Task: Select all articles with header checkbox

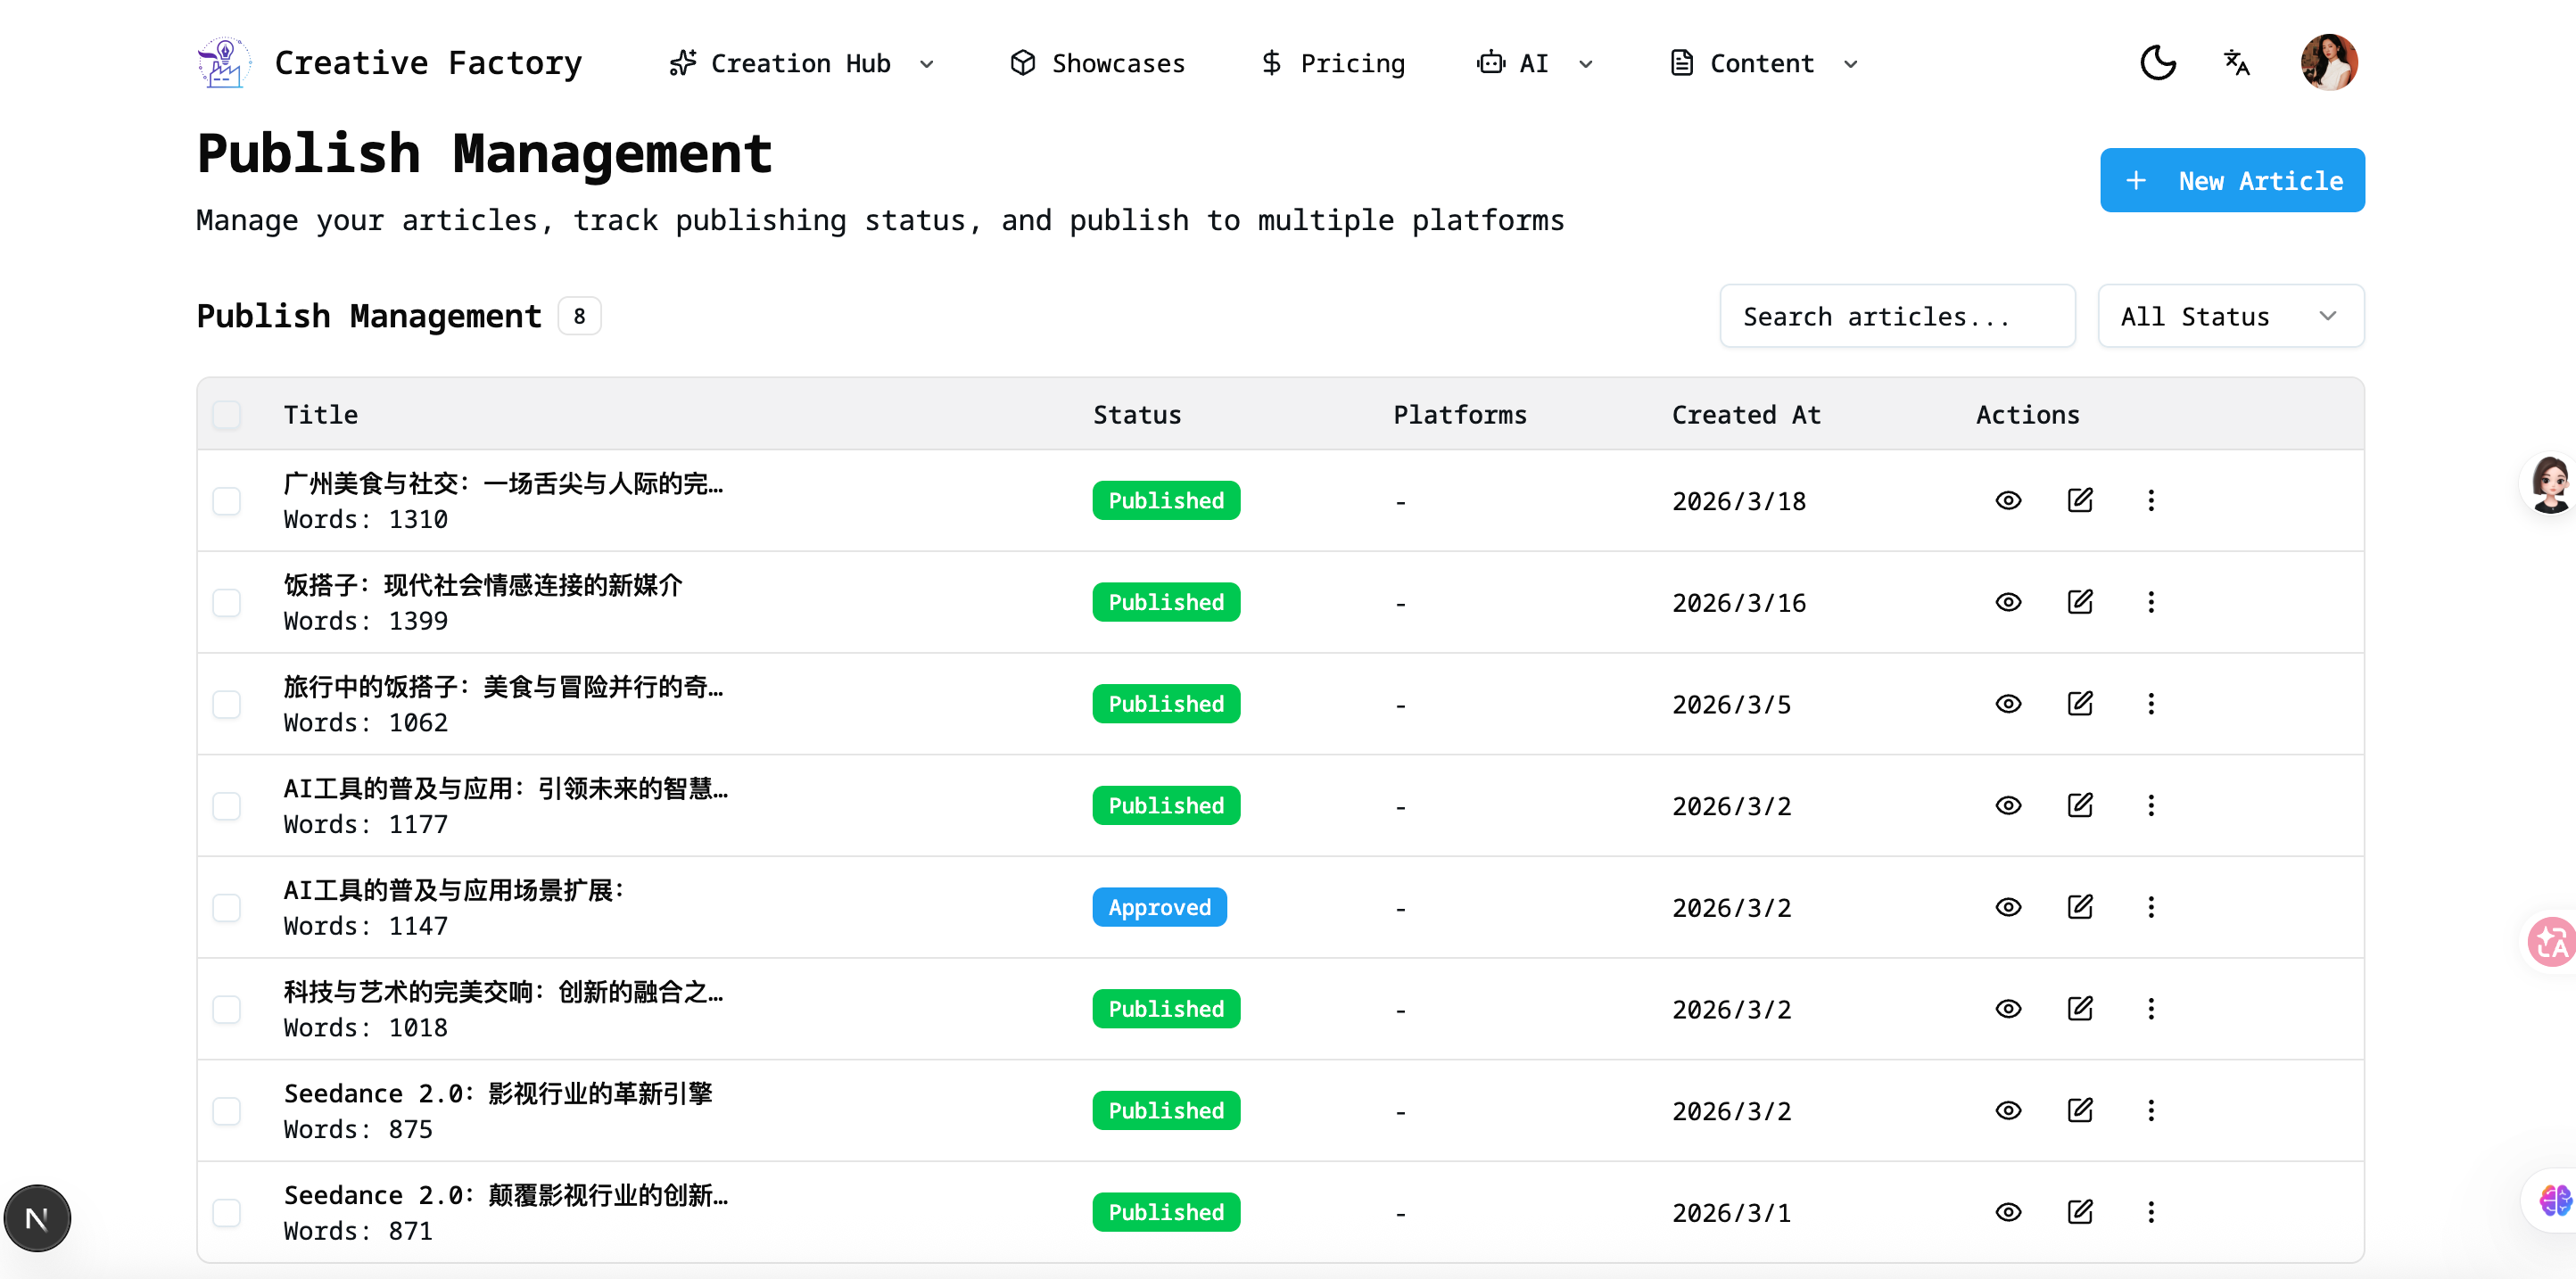Action: (x=227, y=415)
